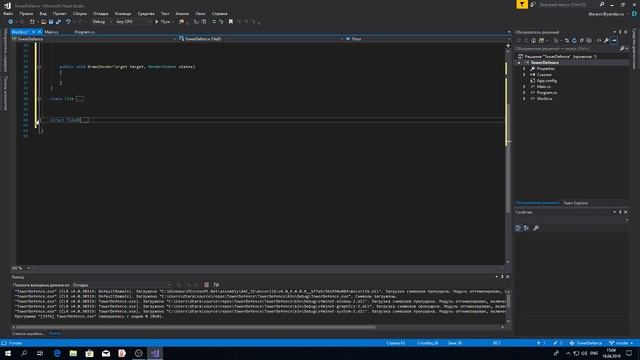The height and width of the screenshot is (360, 640).
Task: Click the Bookmark icon in the toolbar
Action: 231,22
